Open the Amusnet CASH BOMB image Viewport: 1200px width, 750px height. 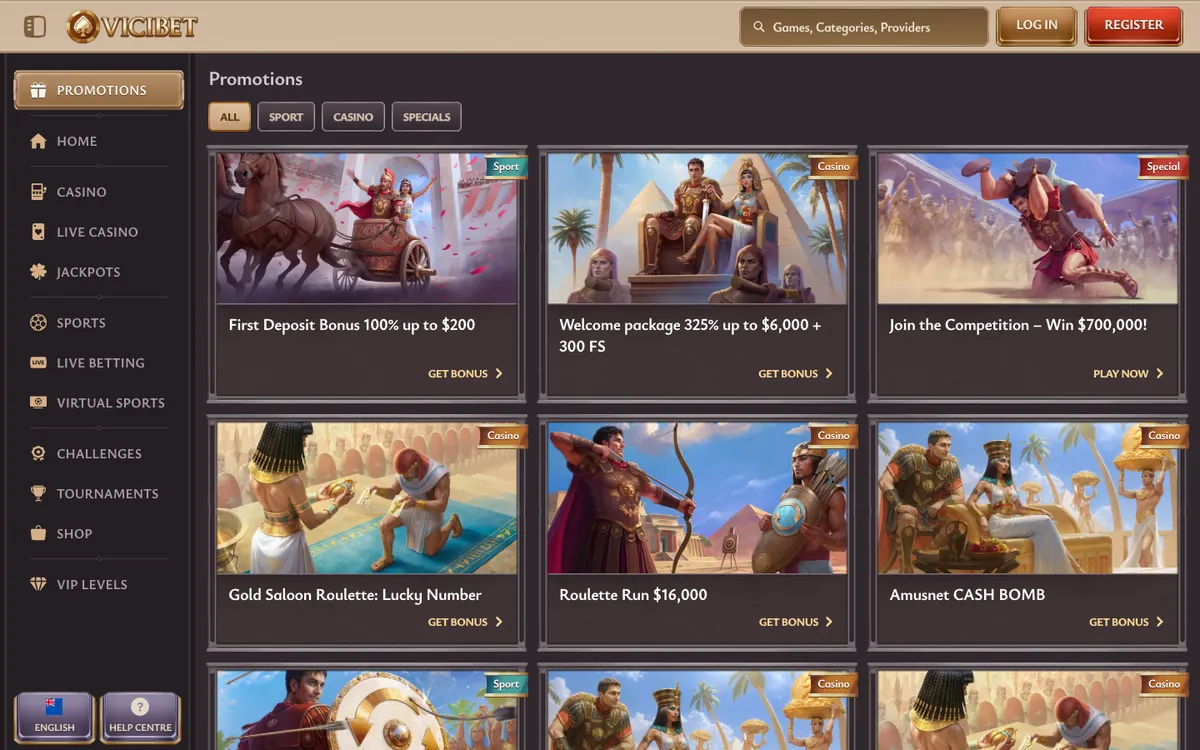pos(1028,498)
